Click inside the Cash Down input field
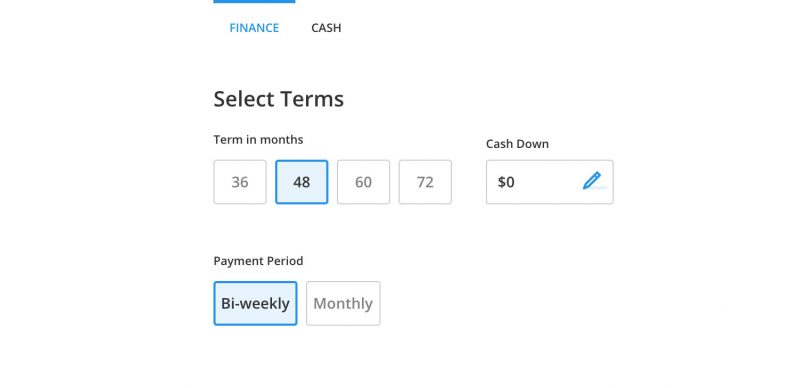The image size is (800, 388). click(549, 182)
